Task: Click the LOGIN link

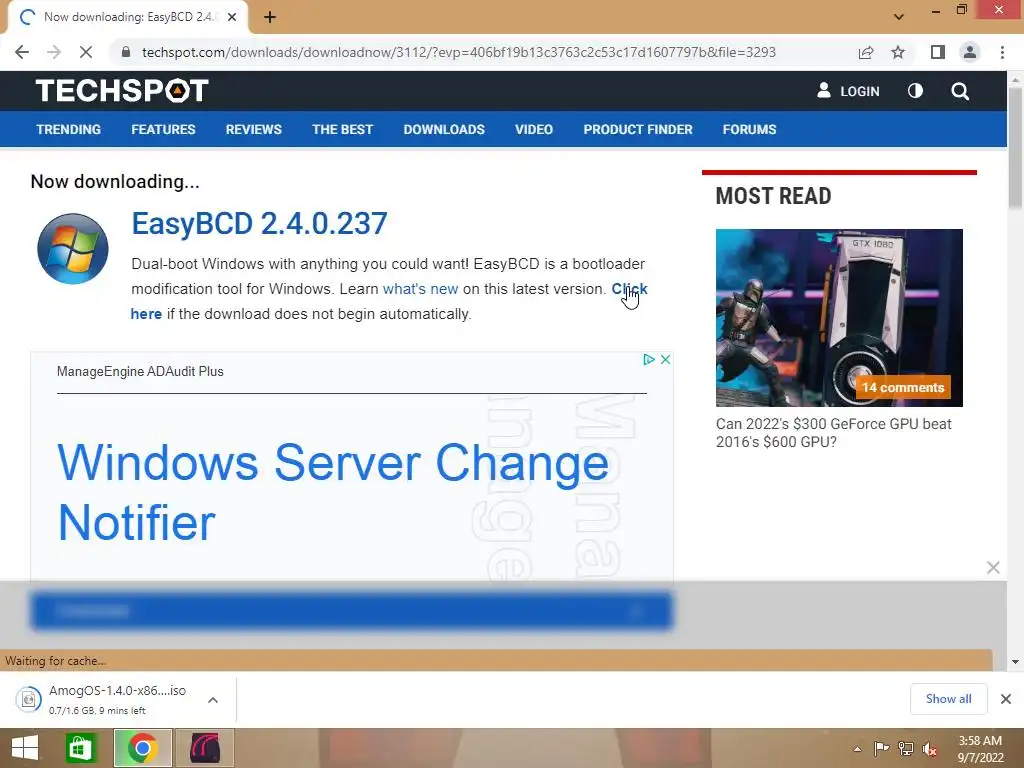Action: point(848,91)
